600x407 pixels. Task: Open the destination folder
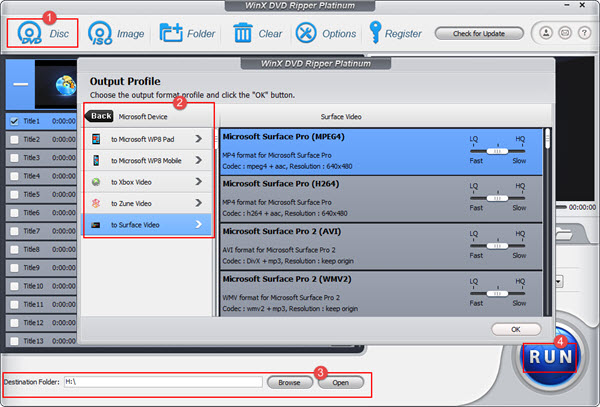tap(341, 382)
